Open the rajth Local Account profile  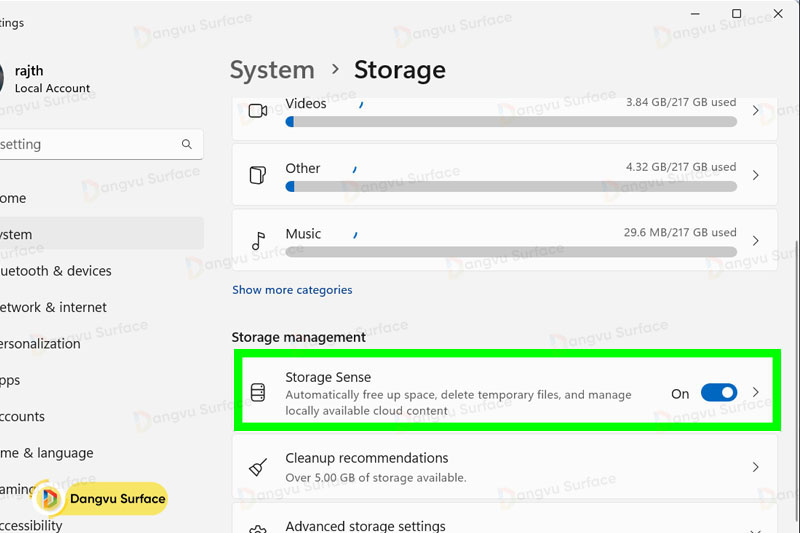46,79
